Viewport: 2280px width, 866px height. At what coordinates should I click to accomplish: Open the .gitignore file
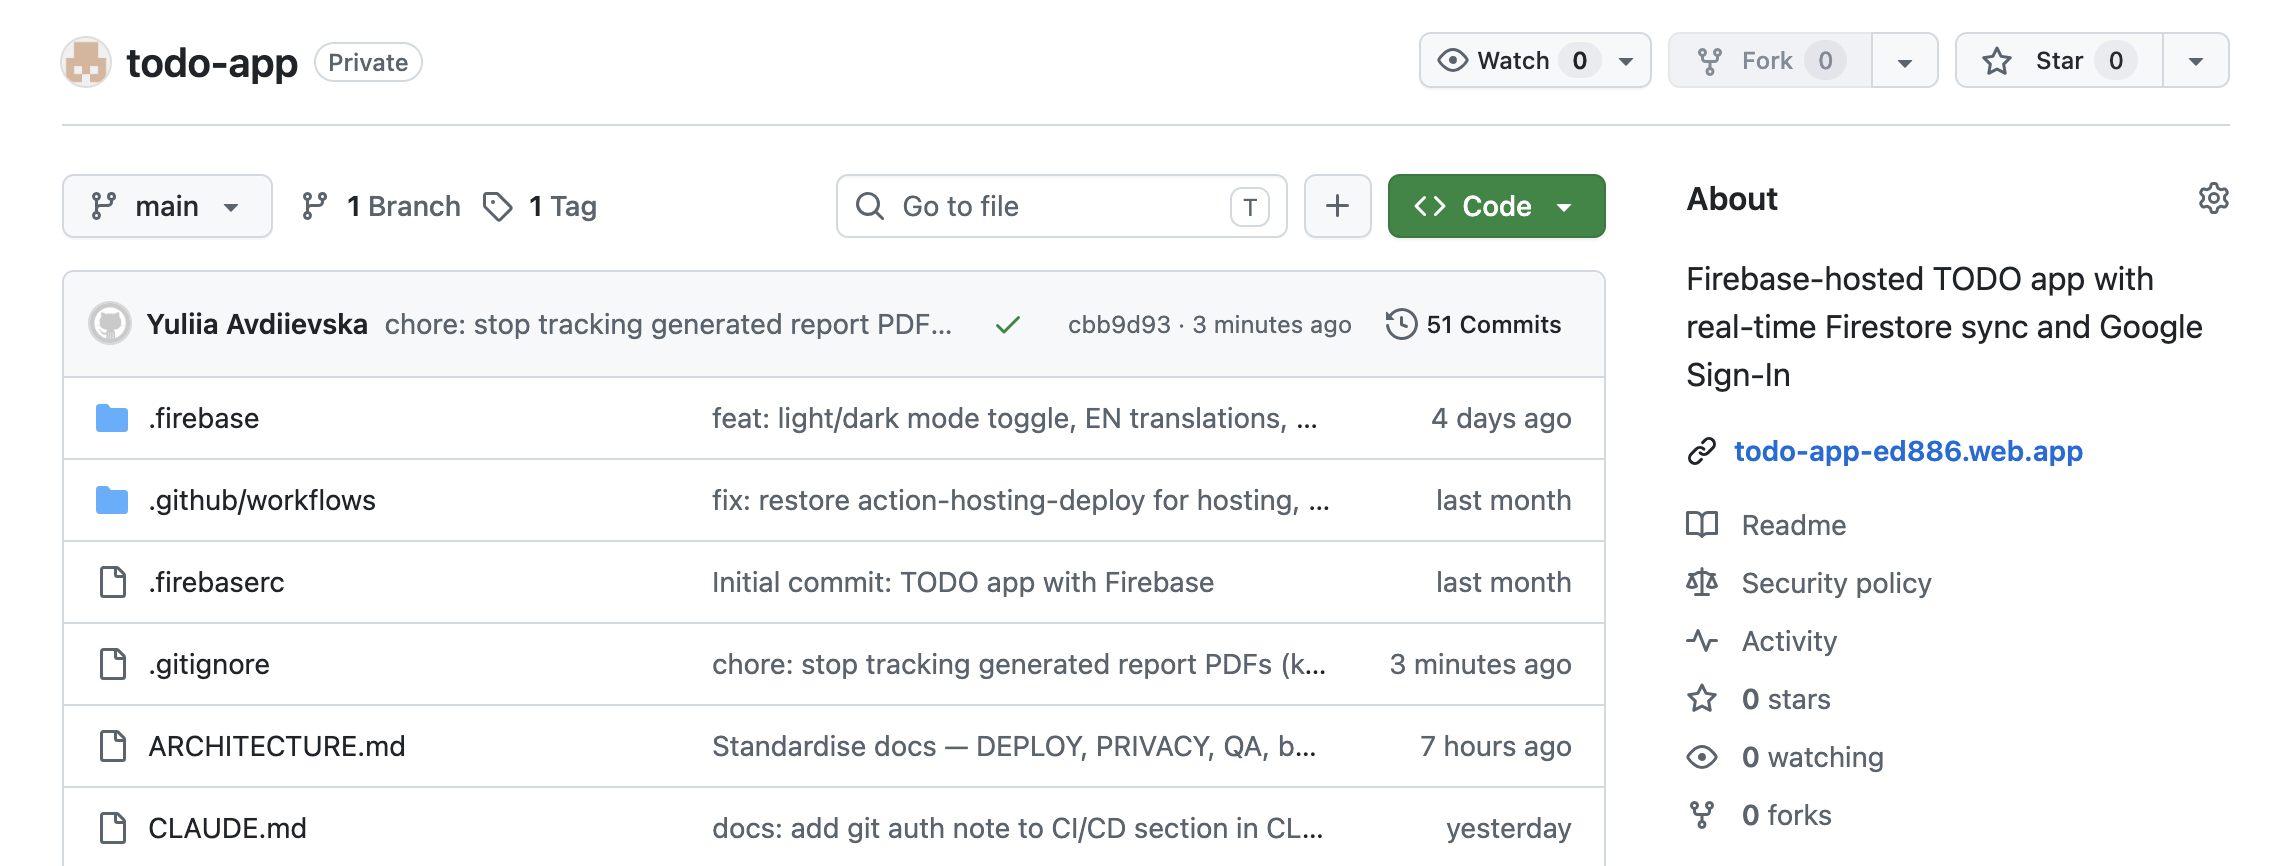[x=209, y=664]
